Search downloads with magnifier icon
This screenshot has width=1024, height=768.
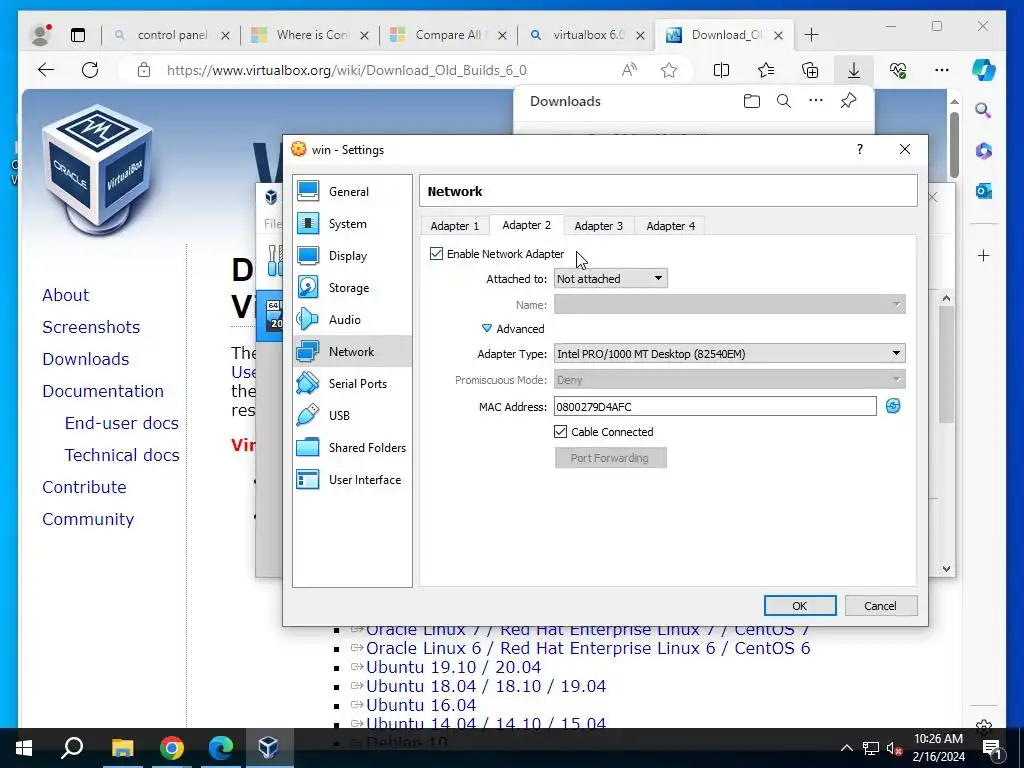[x=784, y=101]
